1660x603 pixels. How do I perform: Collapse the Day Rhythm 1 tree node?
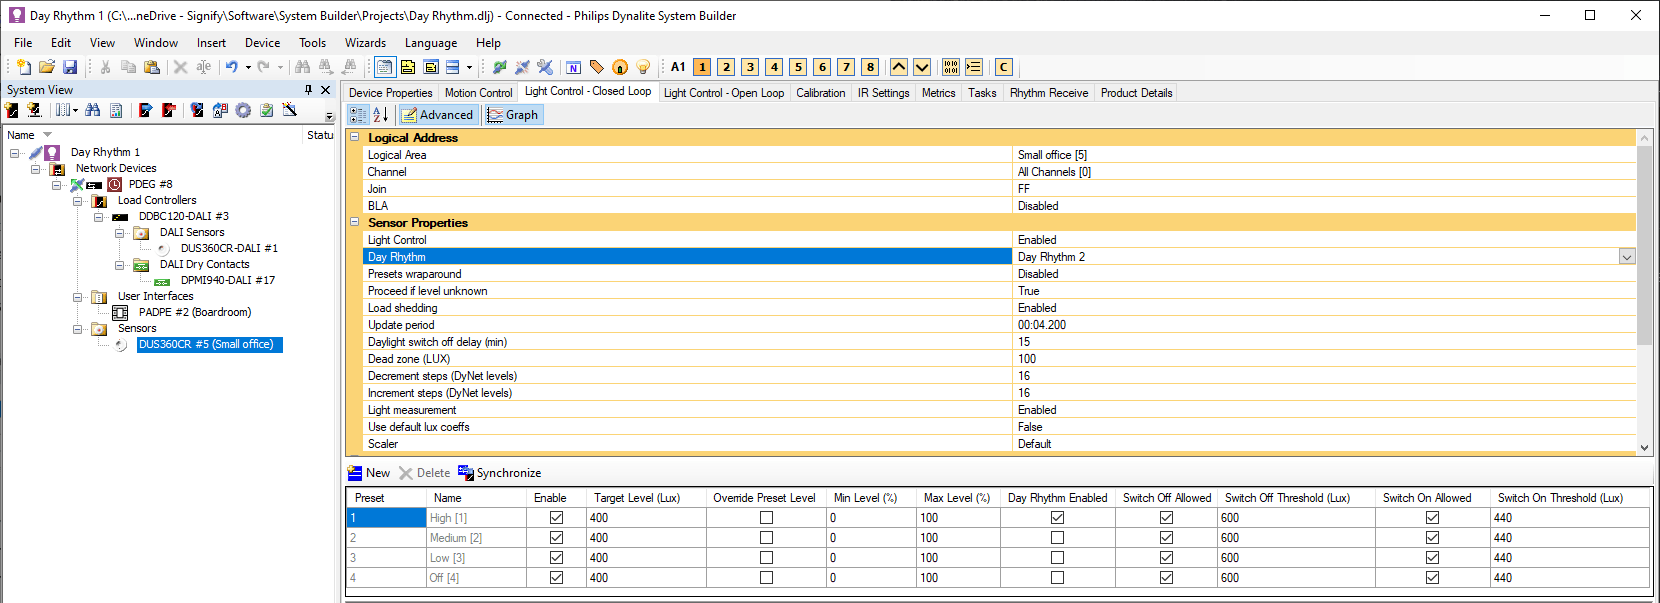(14, 153)
